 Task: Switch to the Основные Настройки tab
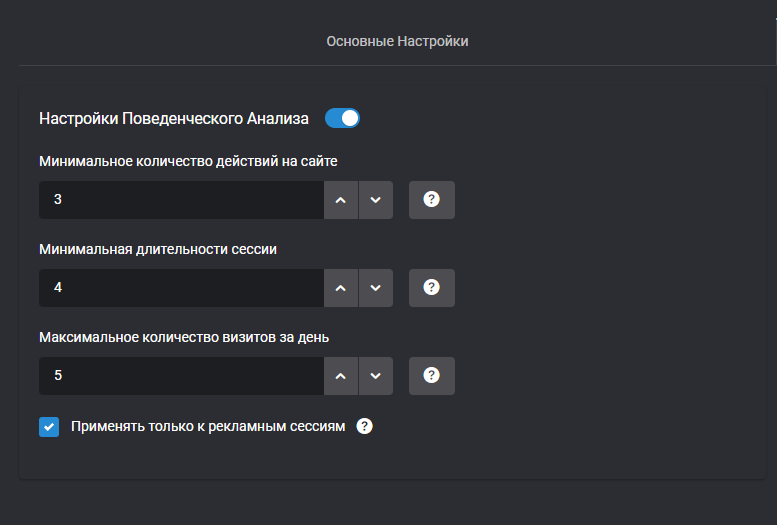(397, 41)
